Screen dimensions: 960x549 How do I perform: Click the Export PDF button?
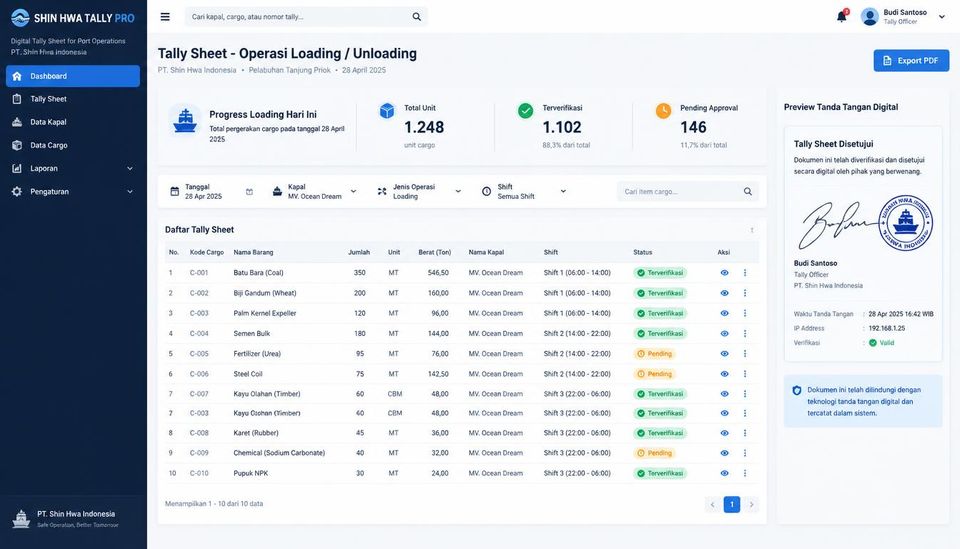[x=911, y=61]
